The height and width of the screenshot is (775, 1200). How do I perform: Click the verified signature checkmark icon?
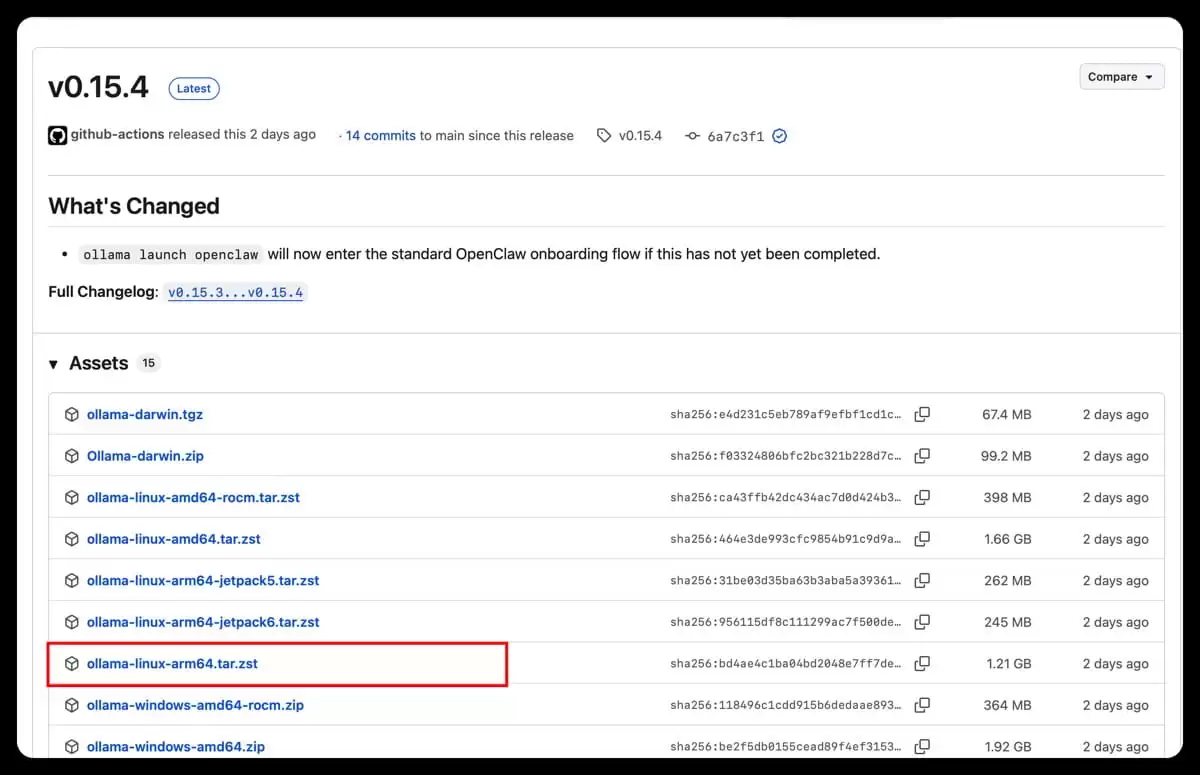(779, 136)
